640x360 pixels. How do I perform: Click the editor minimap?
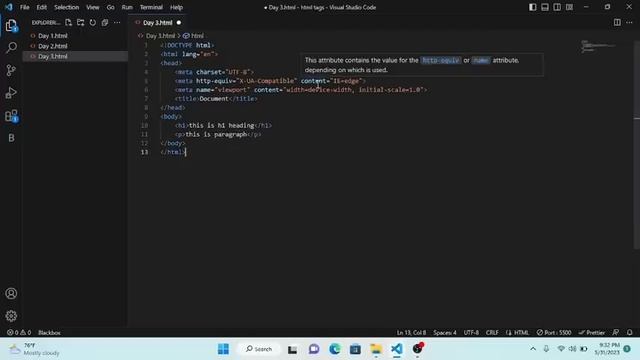tap(598, 47)
